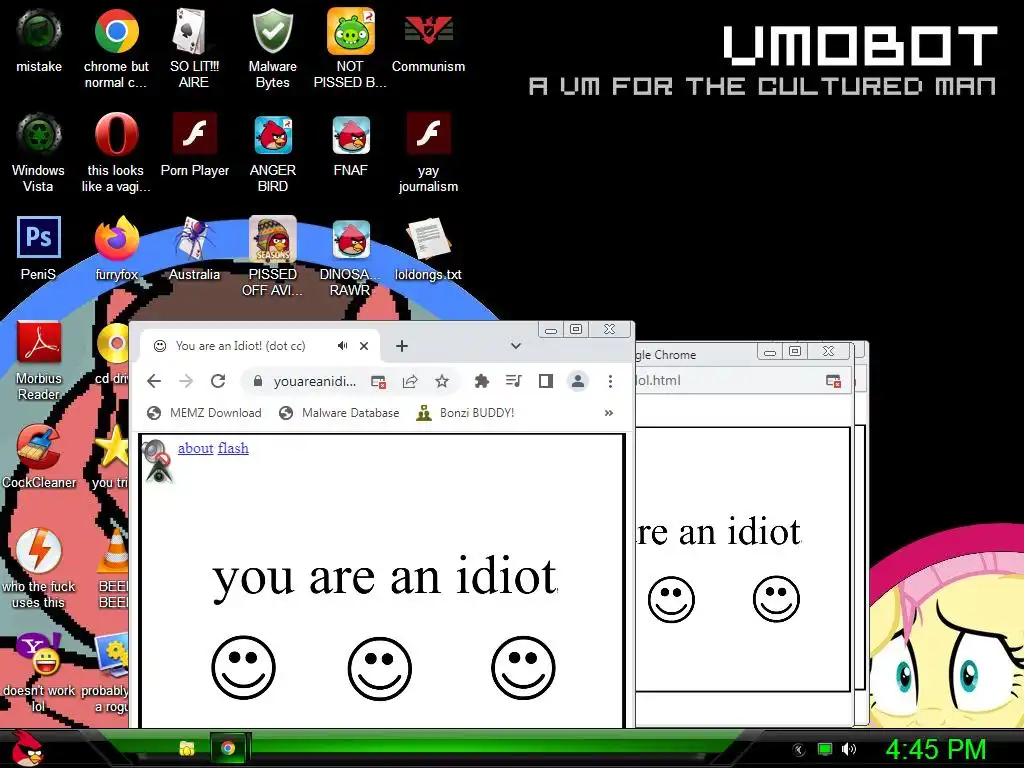
Task: Open the Bonzi BUDDY! bookmark
Action: pyautogui.click(x=466, y=413)
